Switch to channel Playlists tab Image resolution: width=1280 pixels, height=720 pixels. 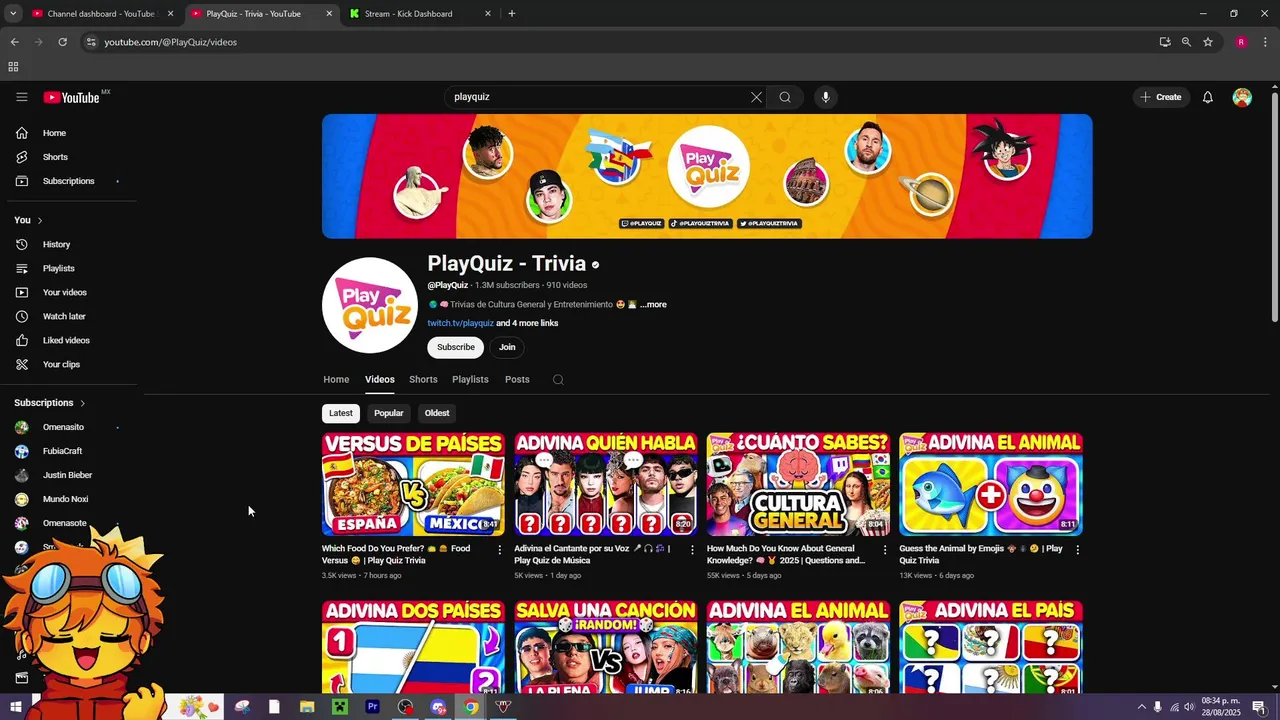coord(470,380)
